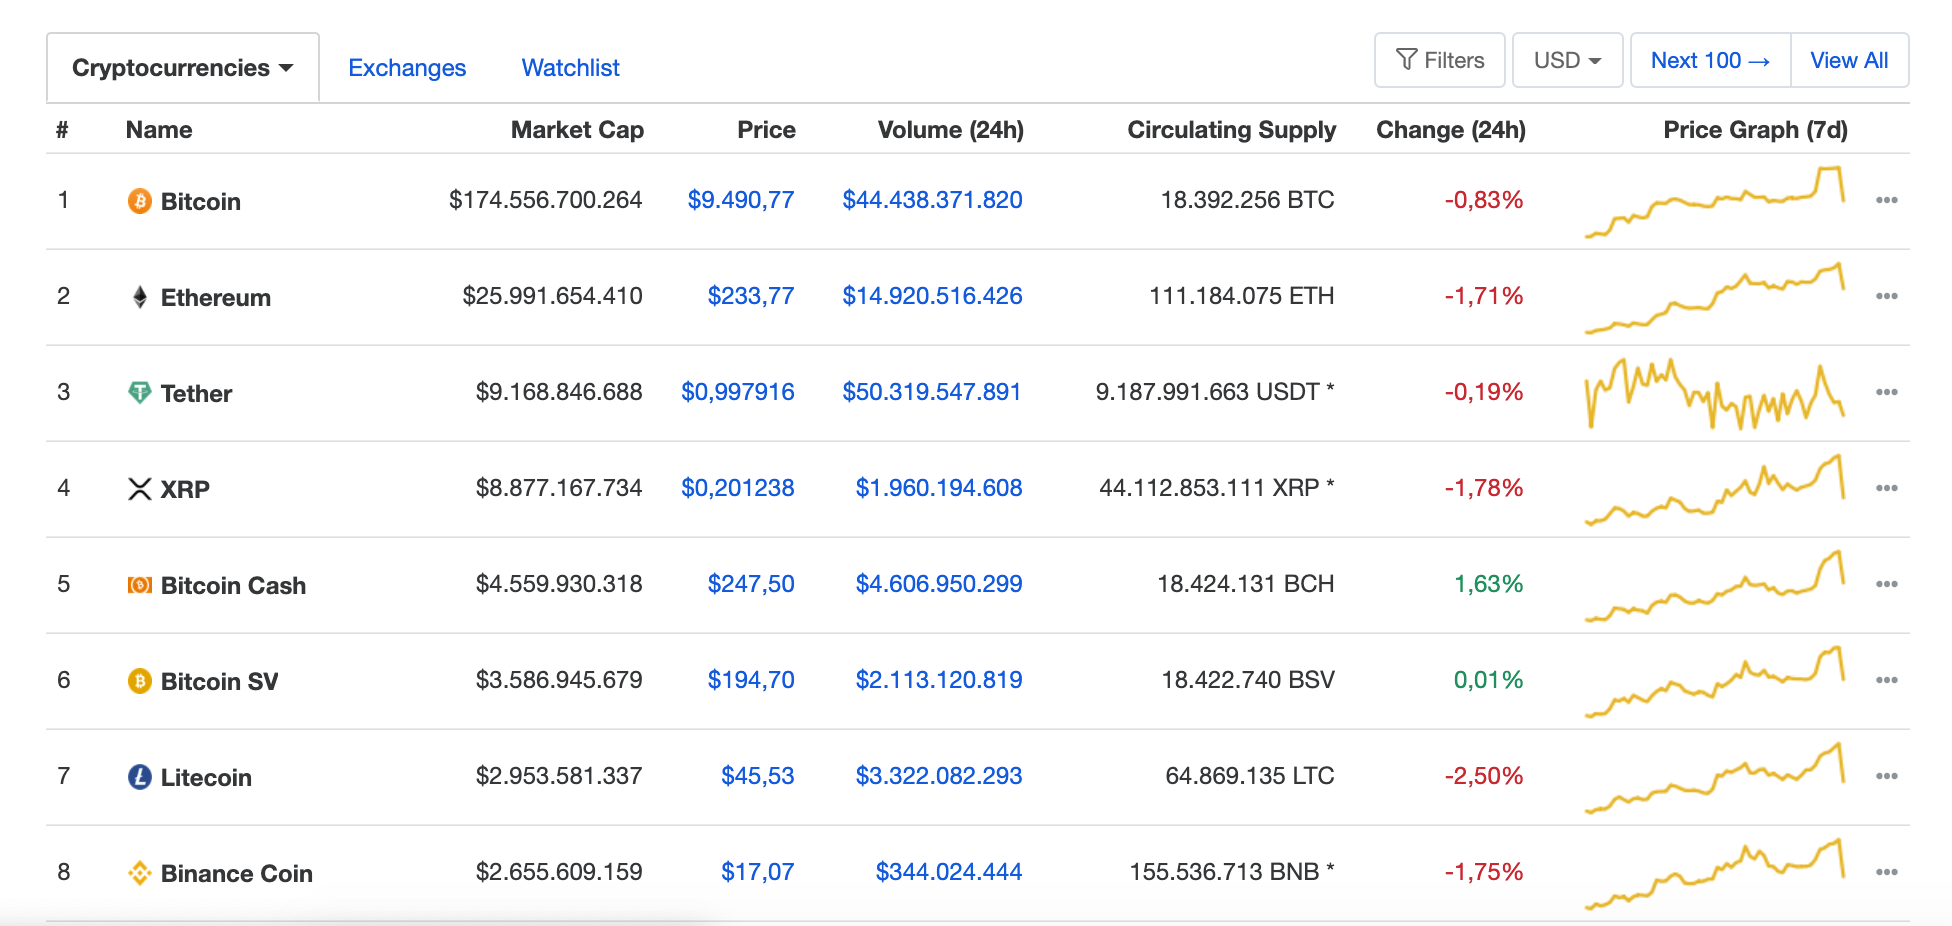Open the Bitcoin SV name link
Viewport: 1952px width, 926px height.
(219, 682)
